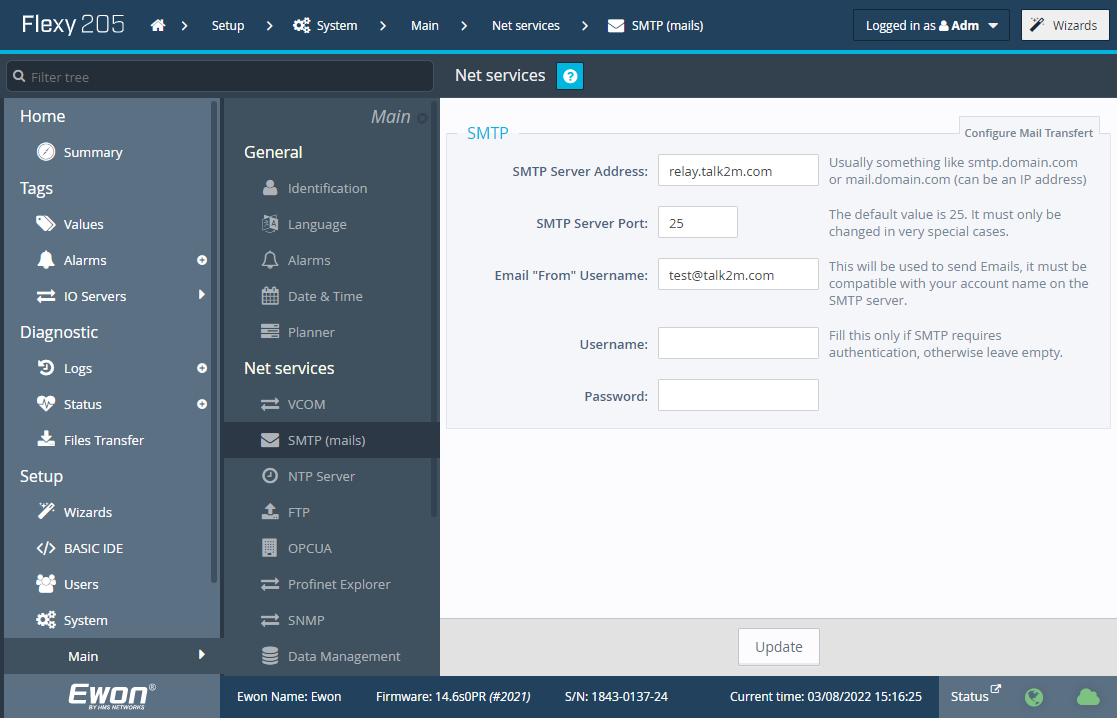Click the OPCUA building icon
Screen dimensions: 1117x718
[x=269, y=547]
